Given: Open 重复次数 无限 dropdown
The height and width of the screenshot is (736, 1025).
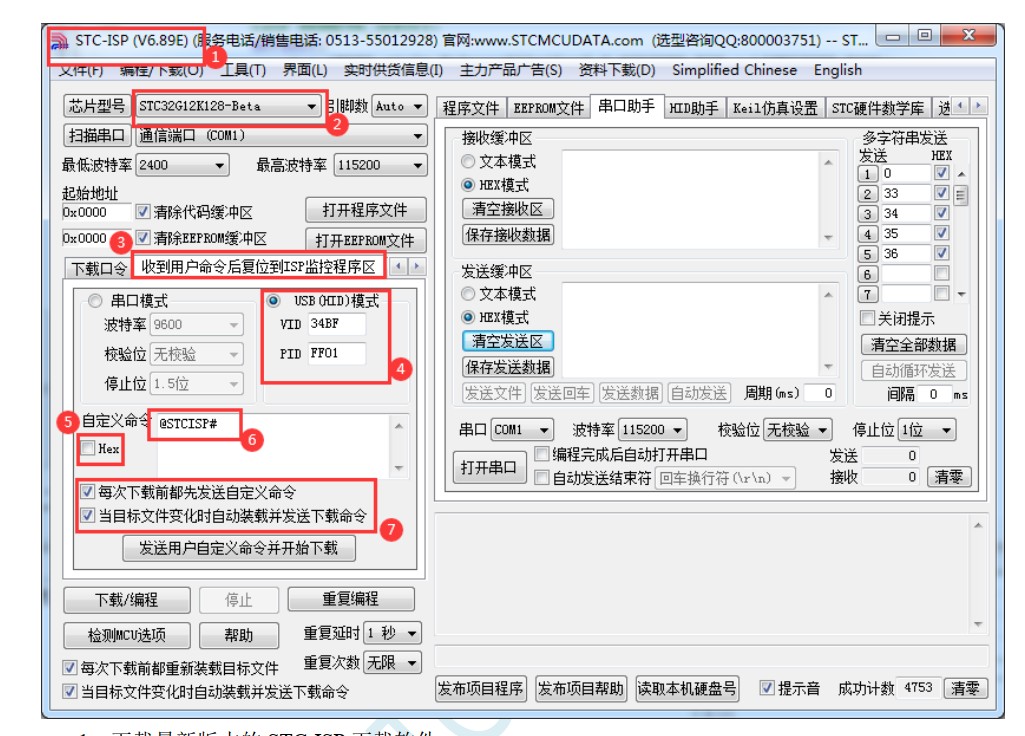Looking at the screenshot, I should pyautogui.click(x=392, y=663).
